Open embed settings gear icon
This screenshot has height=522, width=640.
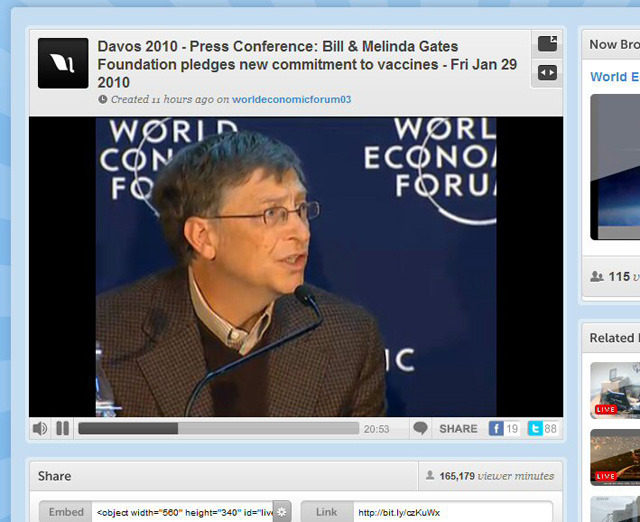pyautogui.click(x=282, y=512)
